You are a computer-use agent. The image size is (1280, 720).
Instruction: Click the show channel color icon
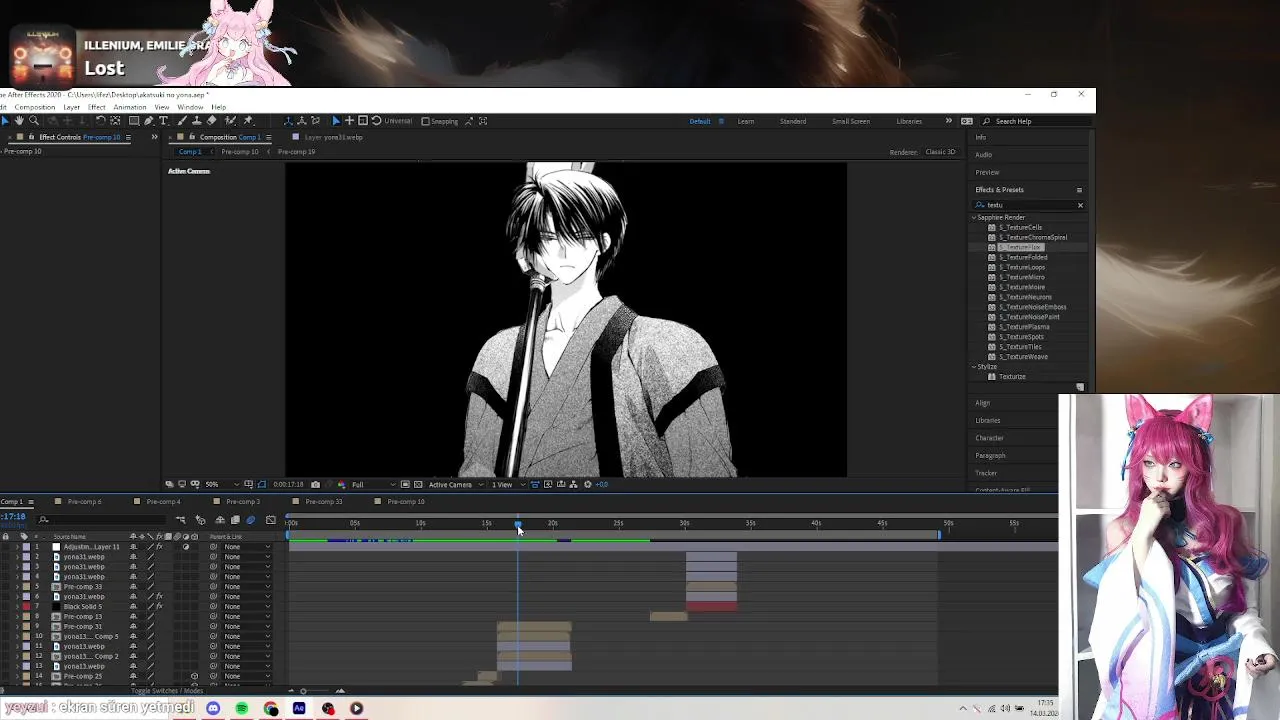(342, 485)
